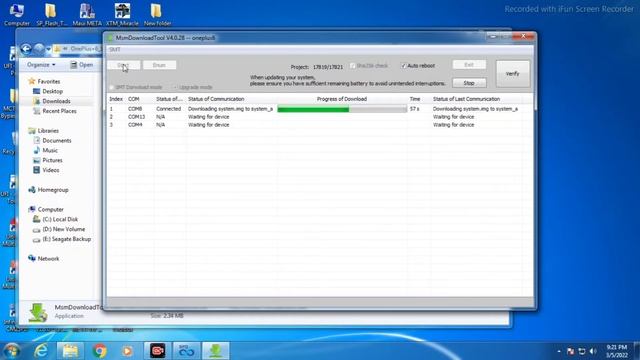This screenshot has width=640, height=360.
Task: Open Windows Explorer from the taskbar
Action: (x=70, y=351)
